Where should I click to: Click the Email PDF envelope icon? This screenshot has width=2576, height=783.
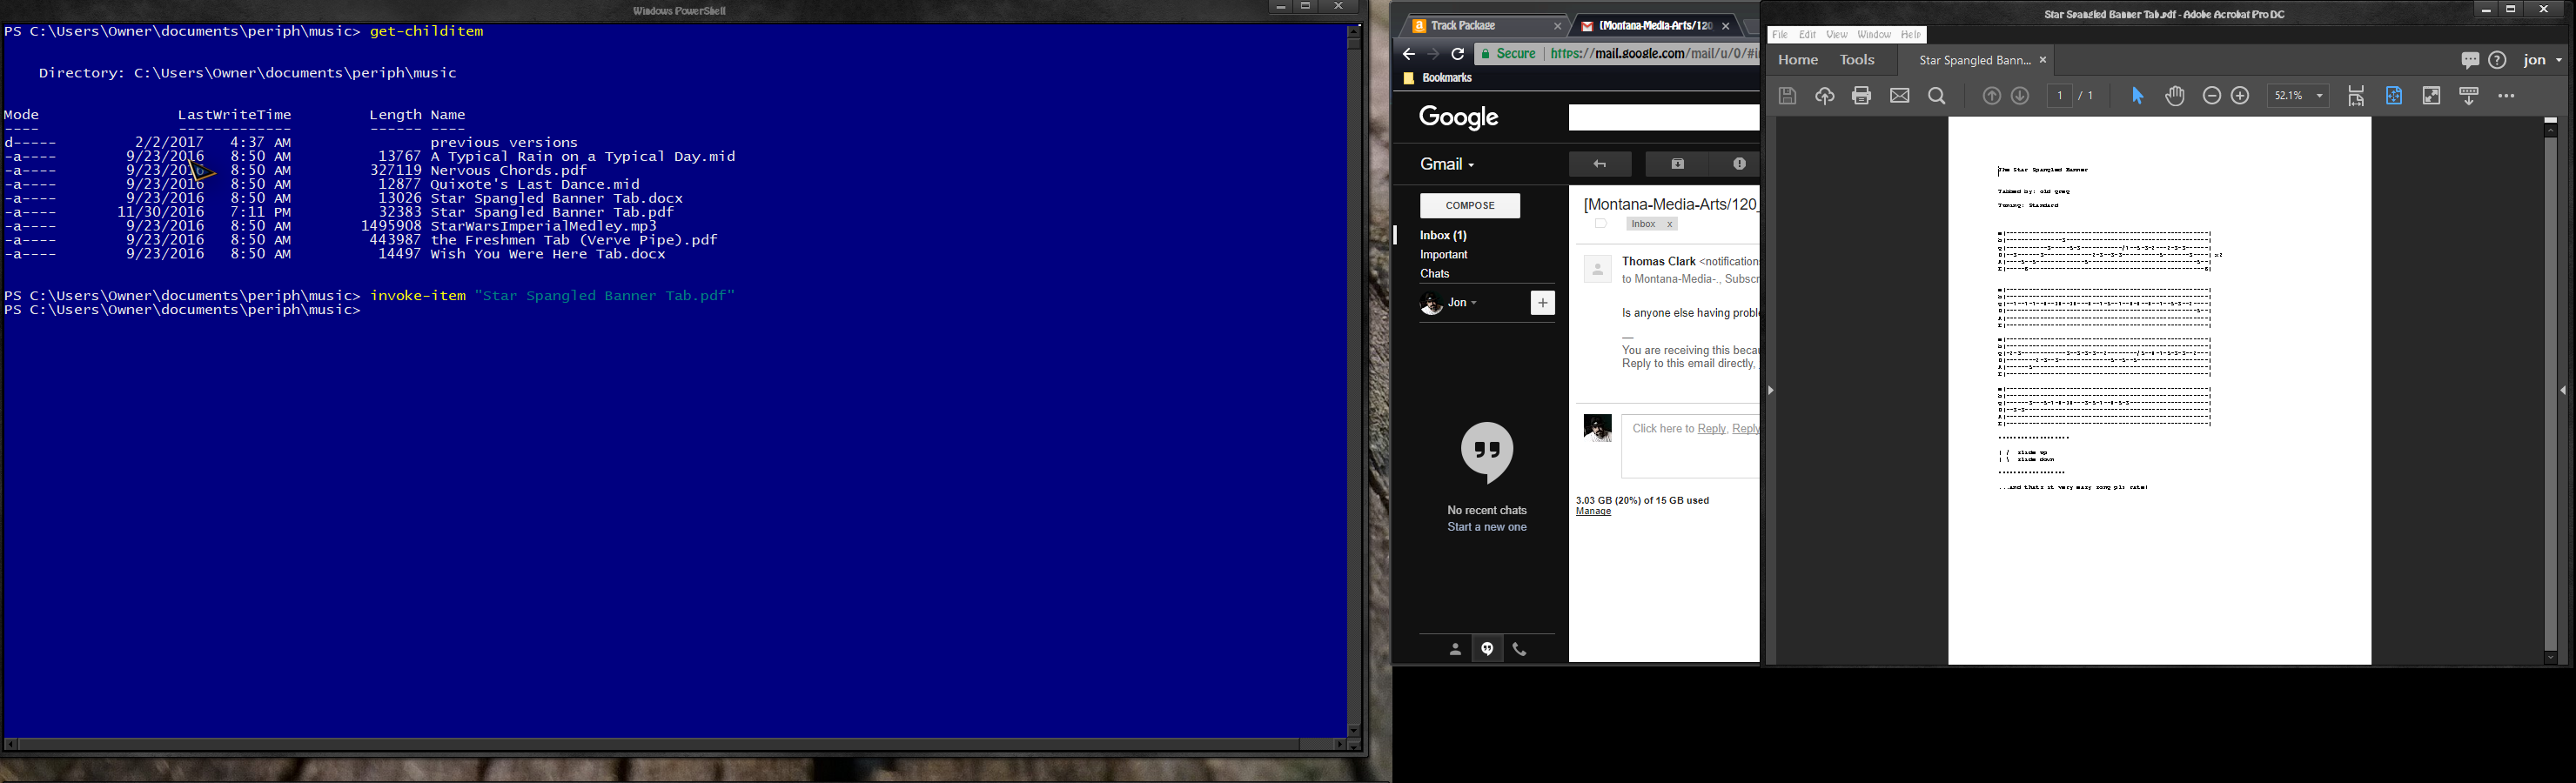coord(1899,95)
